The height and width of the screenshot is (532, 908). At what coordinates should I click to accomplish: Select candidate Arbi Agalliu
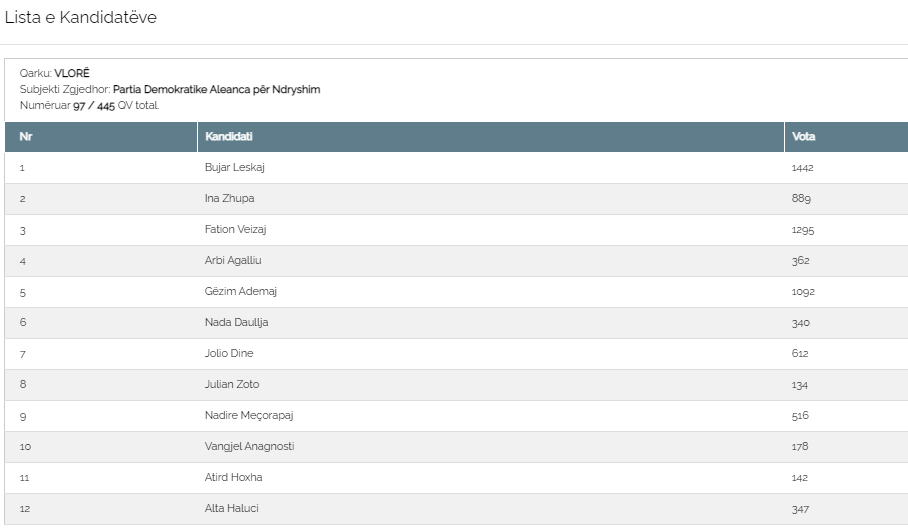233,261
